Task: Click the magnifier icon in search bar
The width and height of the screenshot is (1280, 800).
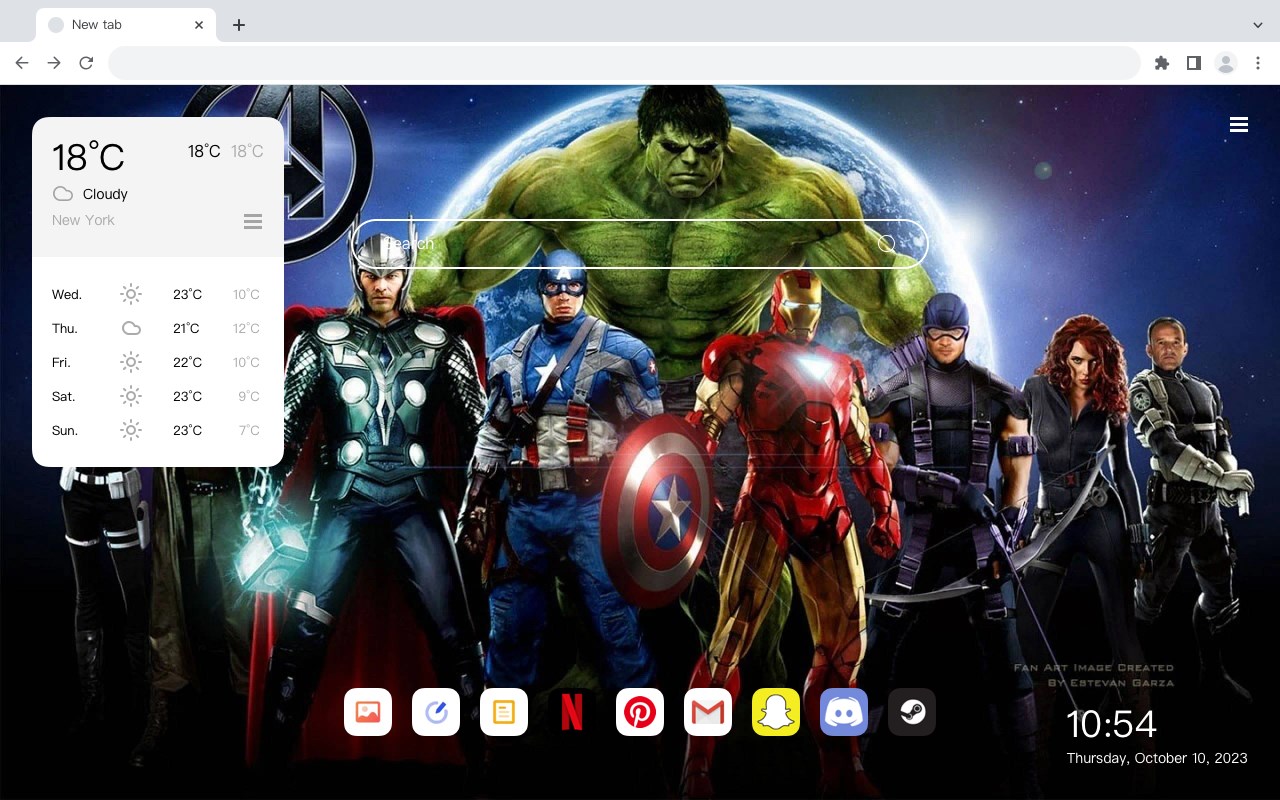Action: 886,243
